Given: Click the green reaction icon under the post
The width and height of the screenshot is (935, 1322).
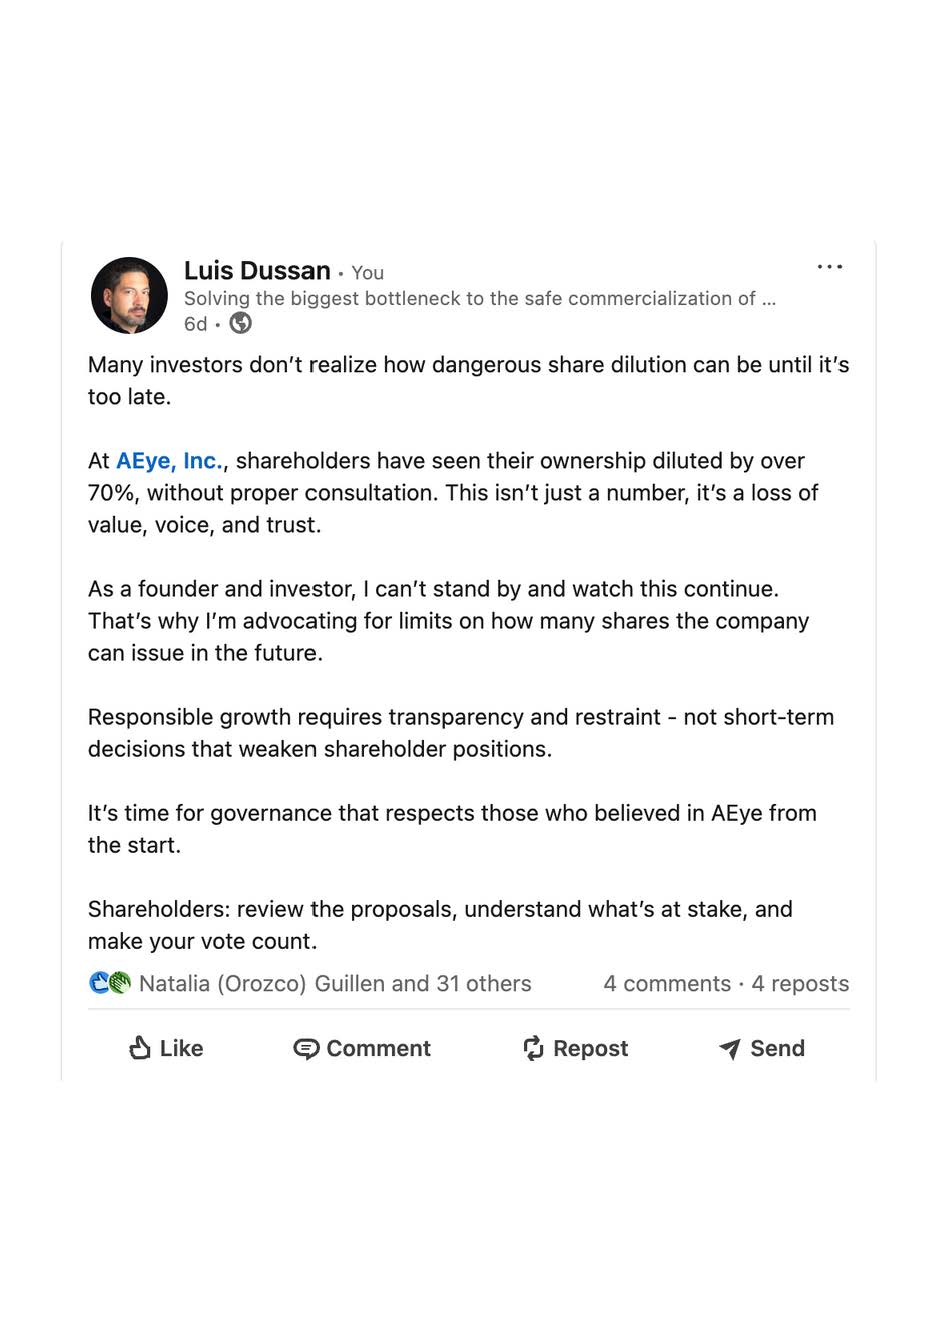Looking at the screenshot, I should (120, 983).
